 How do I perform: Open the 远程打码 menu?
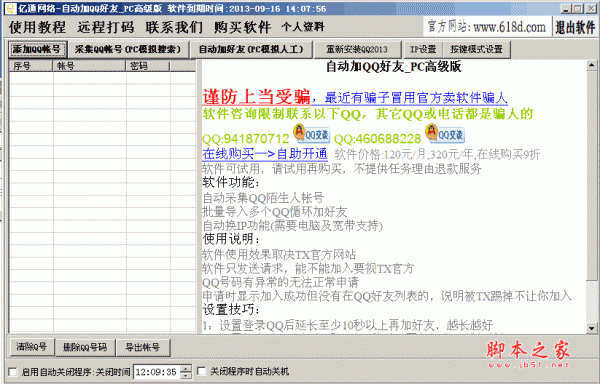(x=106, y=27)
